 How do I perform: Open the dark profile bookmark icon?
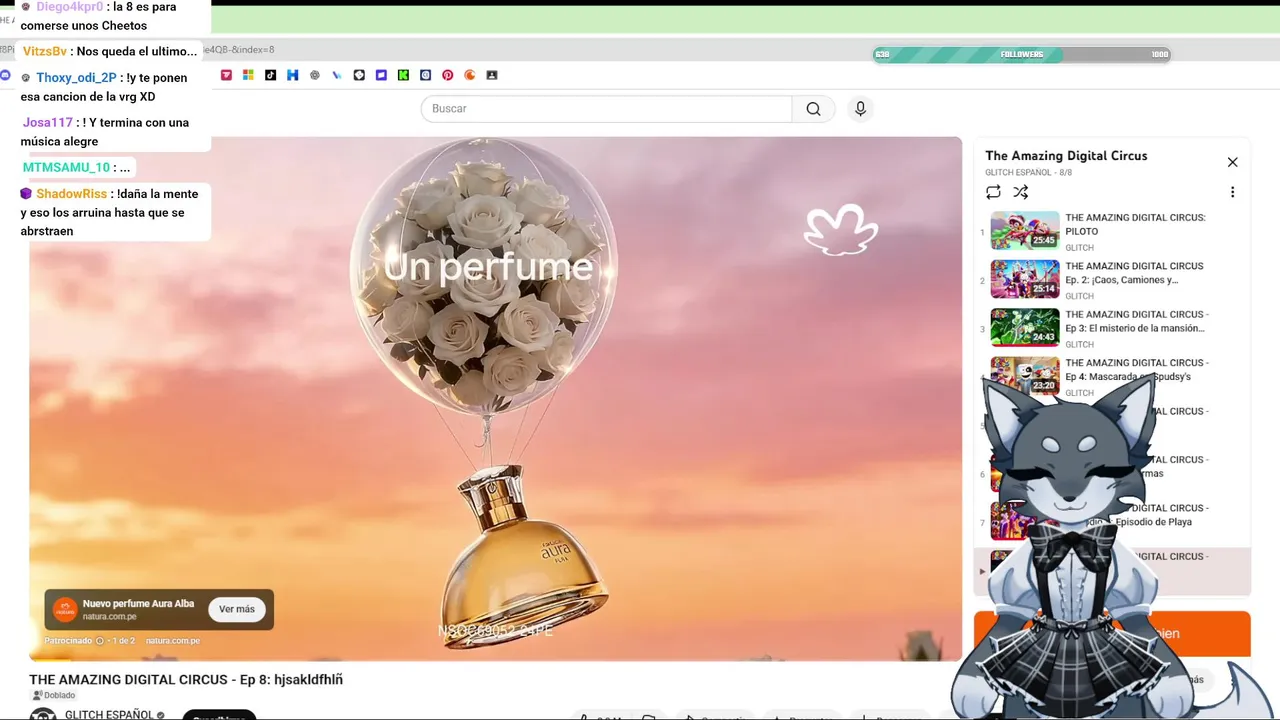coord(491,75)
